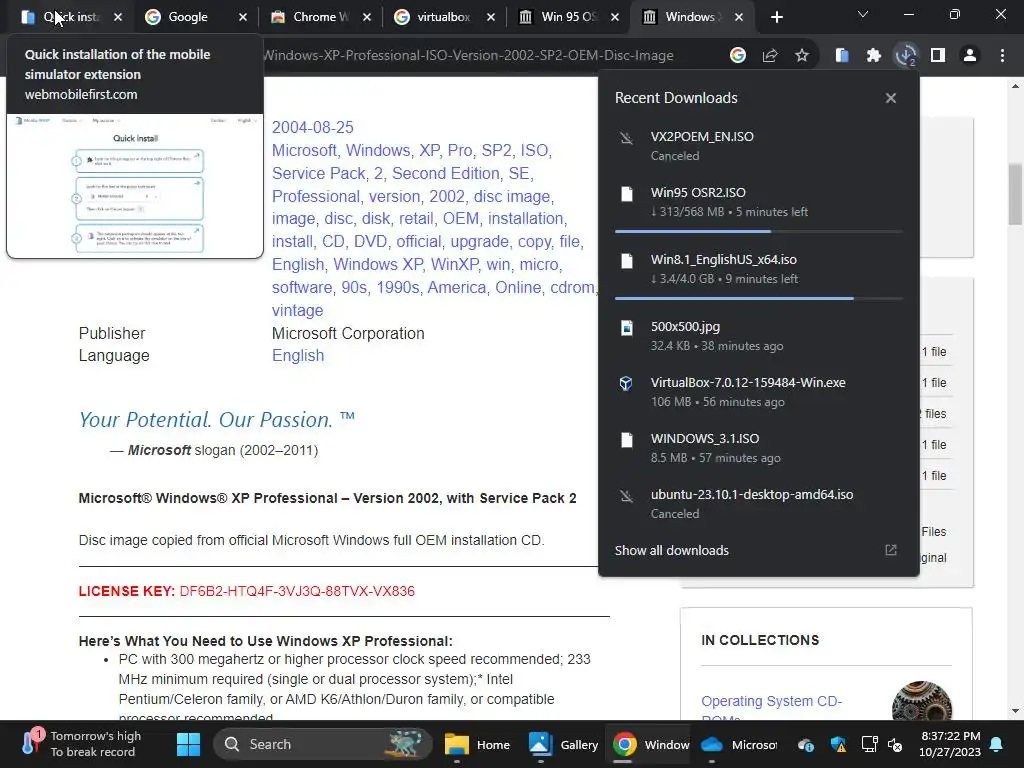This screenshot has width=1024, height=768.
Task: Click the Win95 OSR2.ISO file icon
Action: pyautogui.click(x=626, y=194)
